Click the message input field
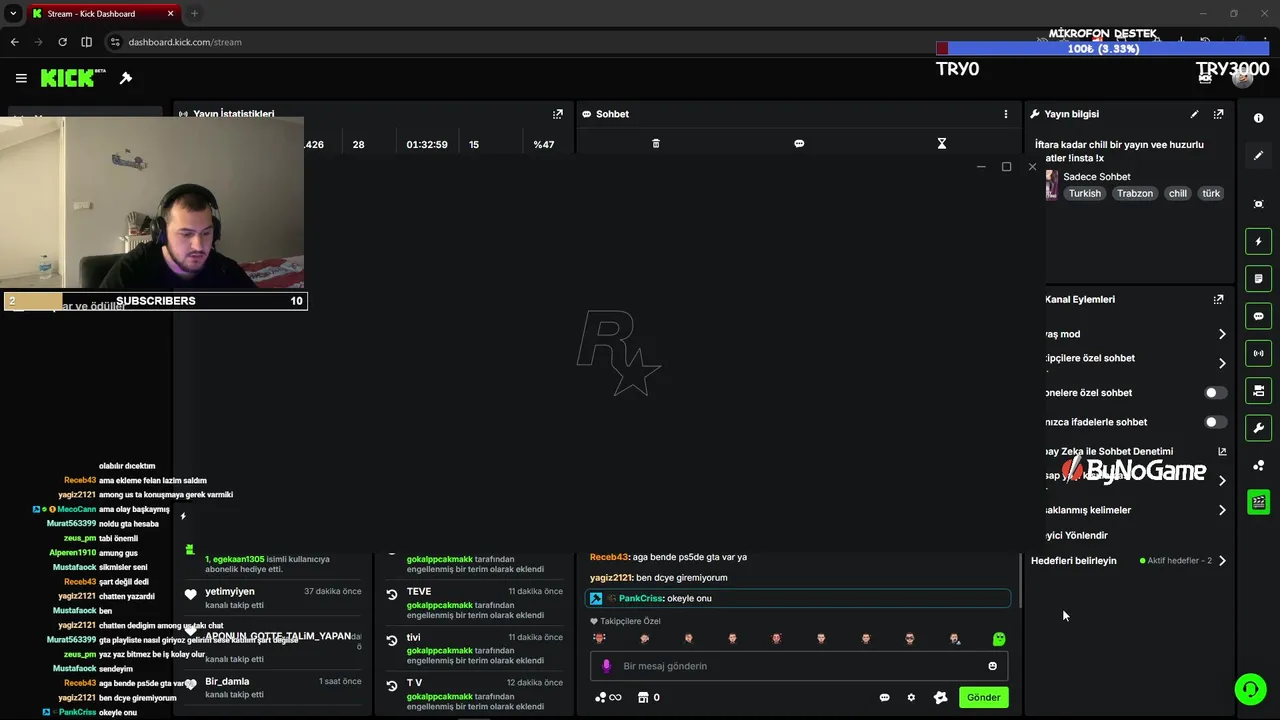This screenshot has height=720, width=1280. tap(800, 666)
